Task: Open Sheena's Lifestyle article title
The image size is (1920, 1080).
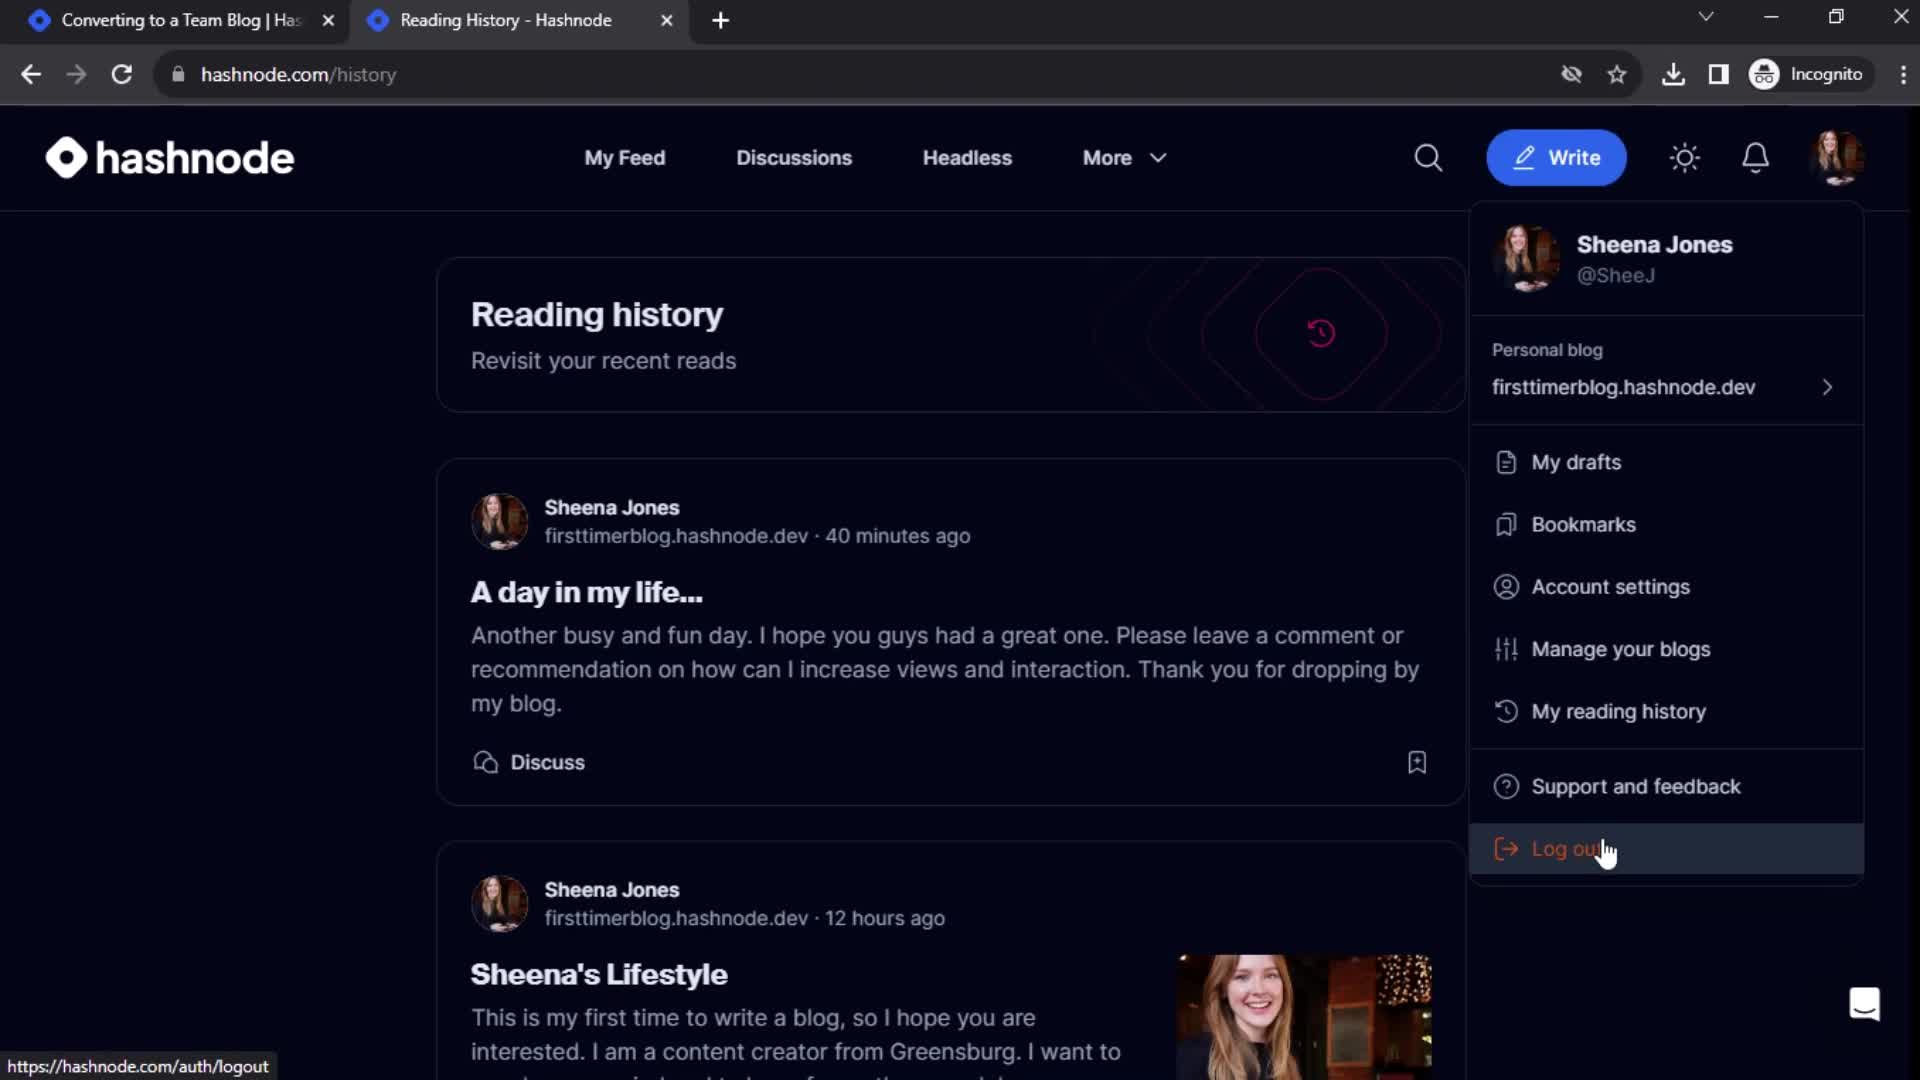Action: (599, 974)
